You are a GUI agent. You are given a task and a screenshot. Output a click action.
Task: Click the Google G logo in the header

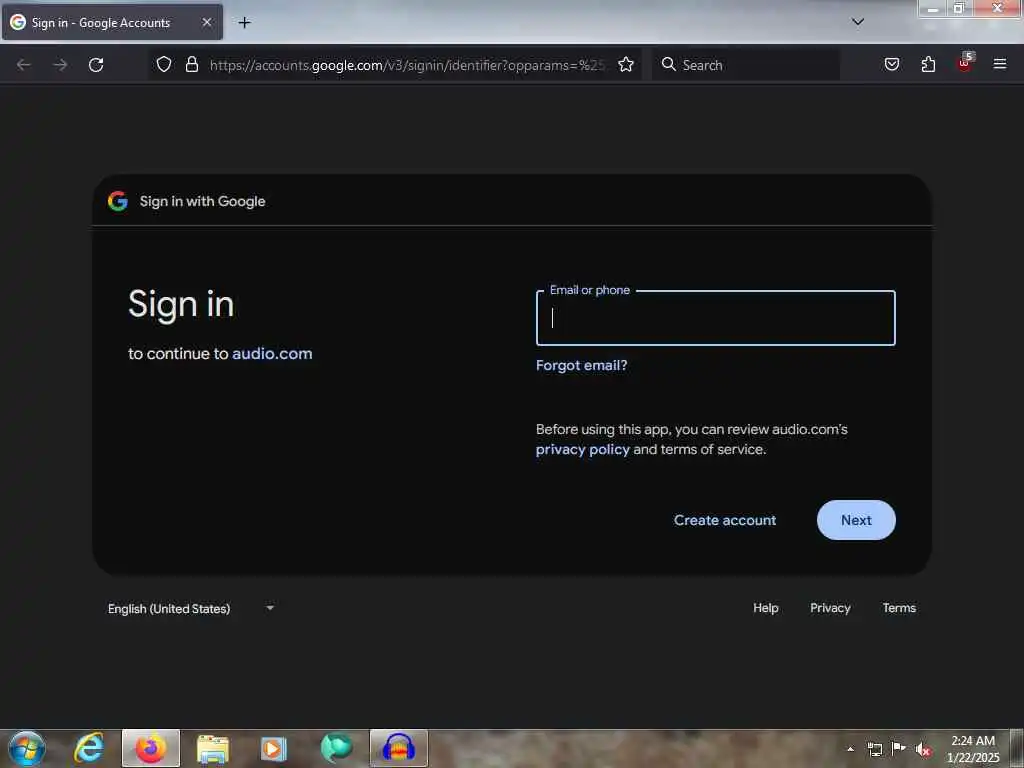coord(118,201)
